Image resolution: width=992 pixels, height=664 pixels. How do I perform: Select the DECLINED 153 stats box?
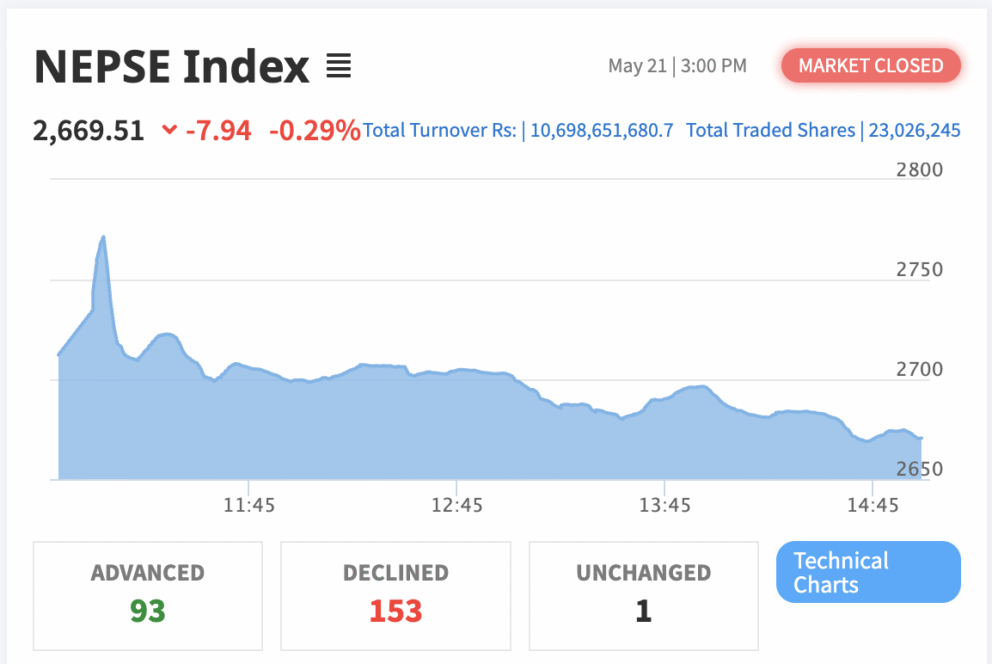point(395,596)
